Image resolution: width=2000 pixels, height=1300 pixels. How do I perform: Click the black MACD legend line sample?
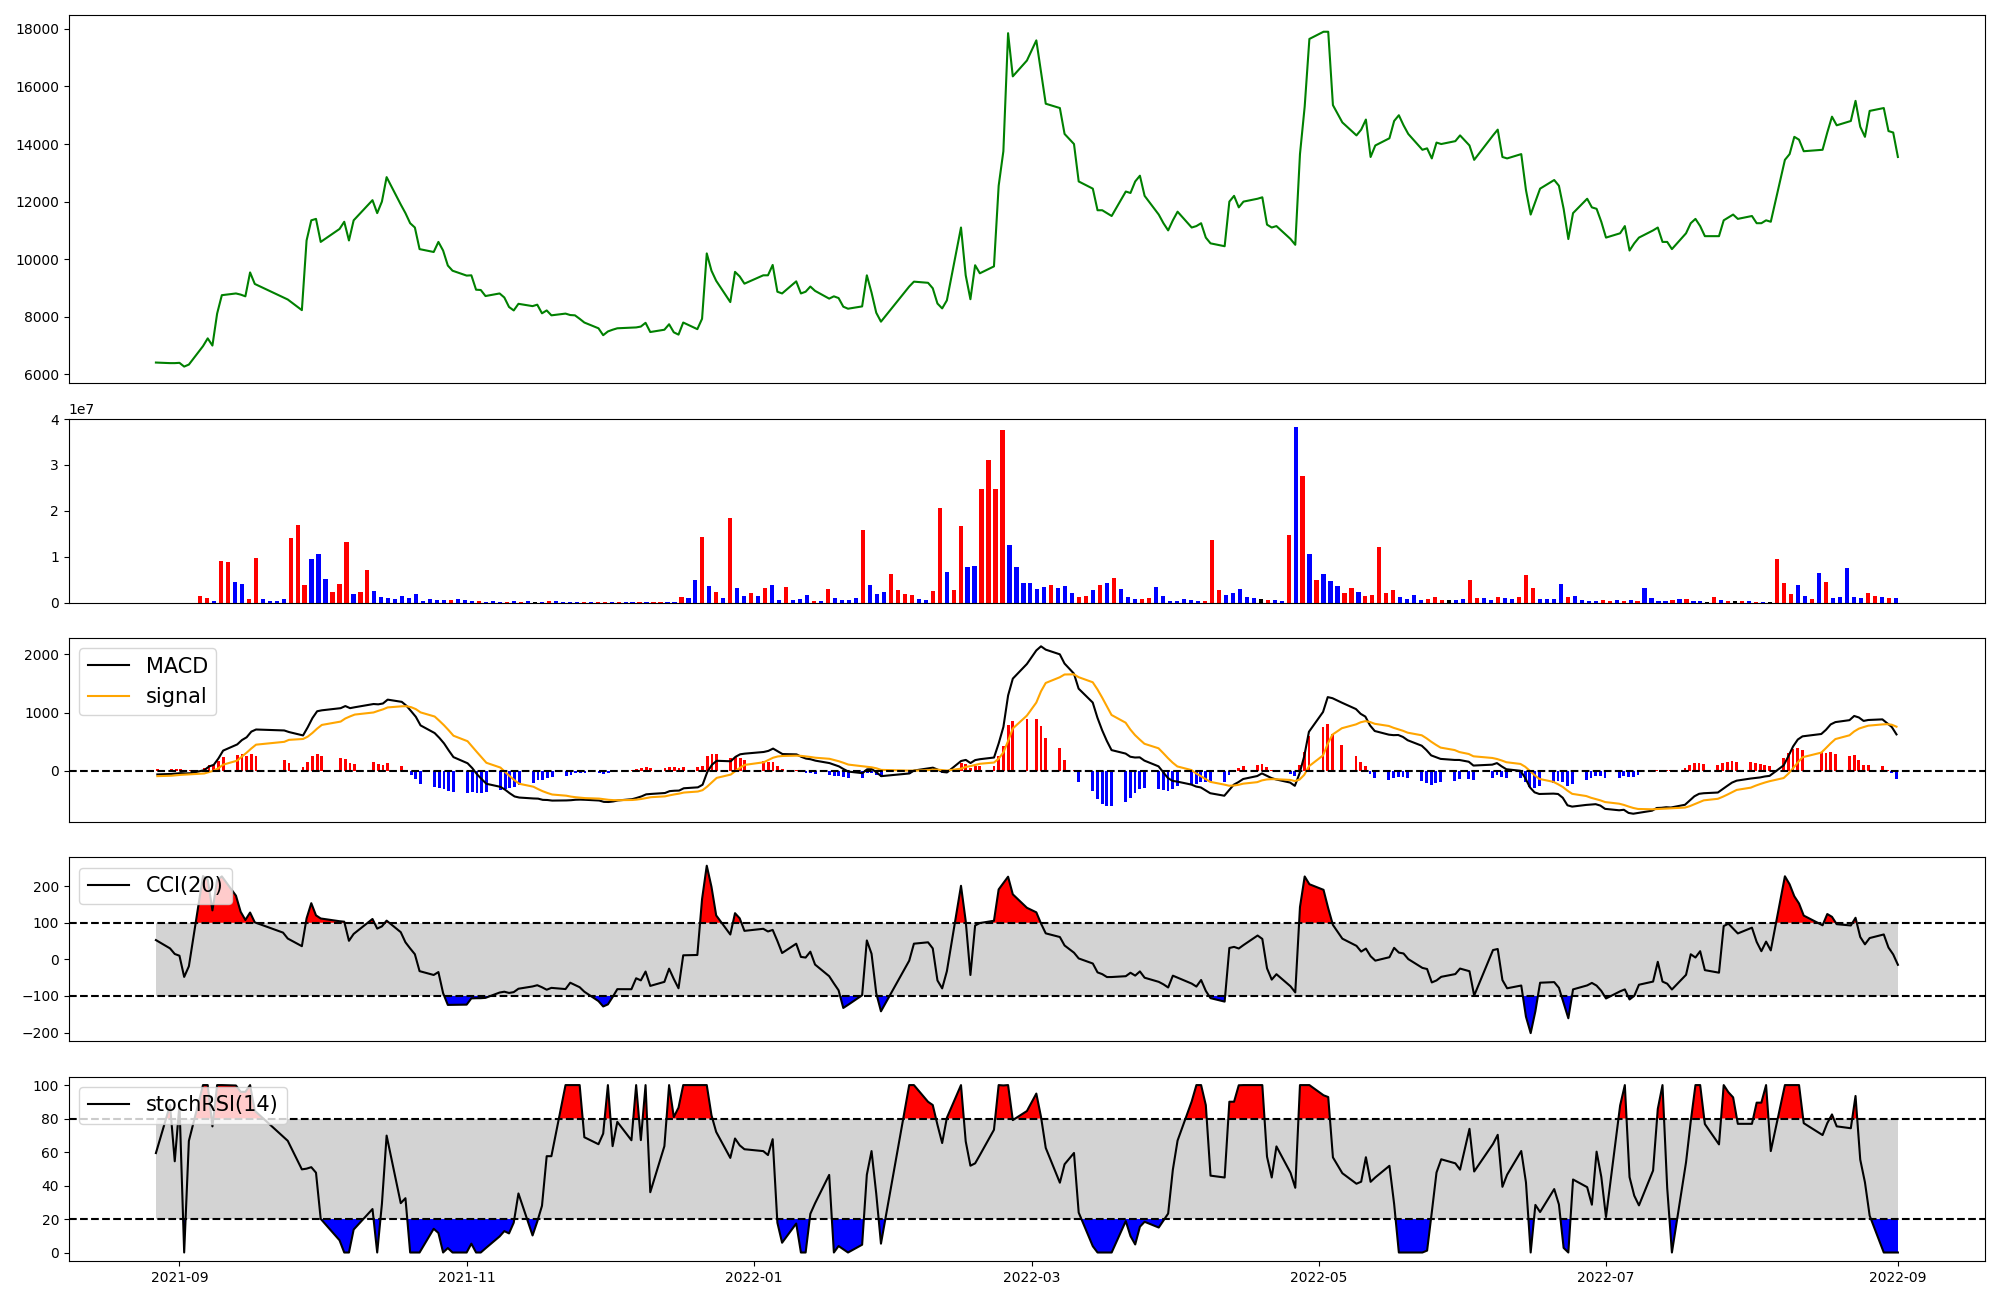109,666
